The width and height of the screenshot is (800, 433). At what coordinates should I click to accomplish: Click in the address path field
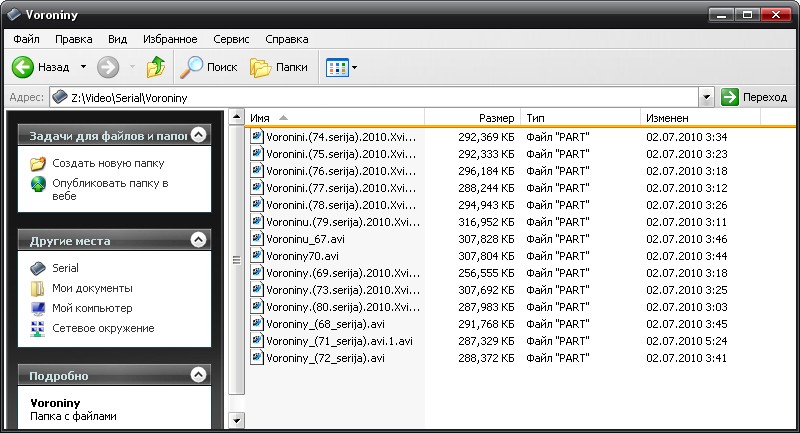tap(380, 97)
